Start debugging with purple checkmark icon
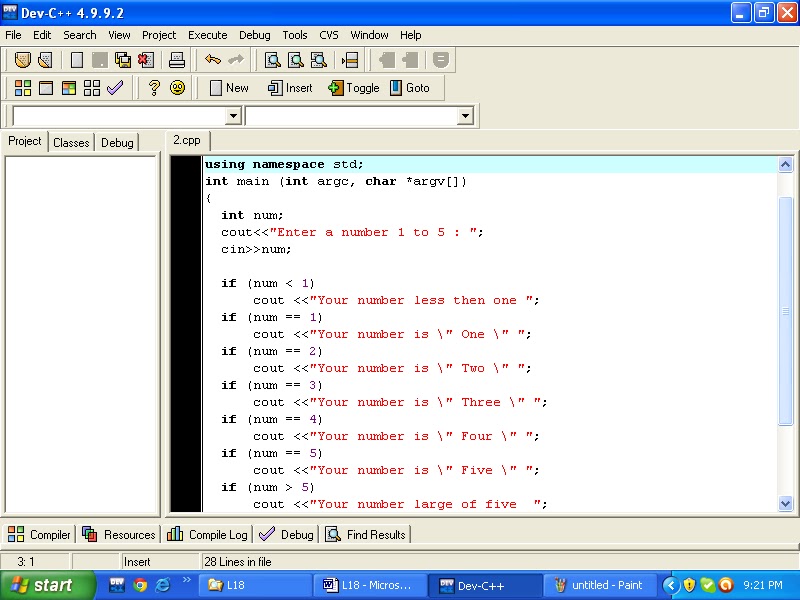The image size is (800, 600). [115, 88]
